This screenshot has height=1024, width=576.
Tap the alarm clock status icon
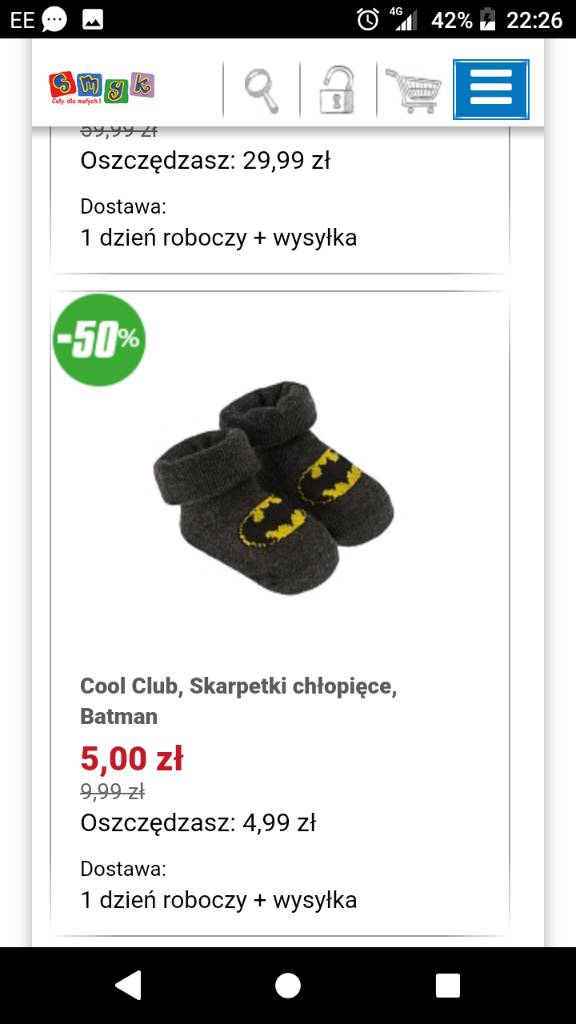[x=368, y=20]
